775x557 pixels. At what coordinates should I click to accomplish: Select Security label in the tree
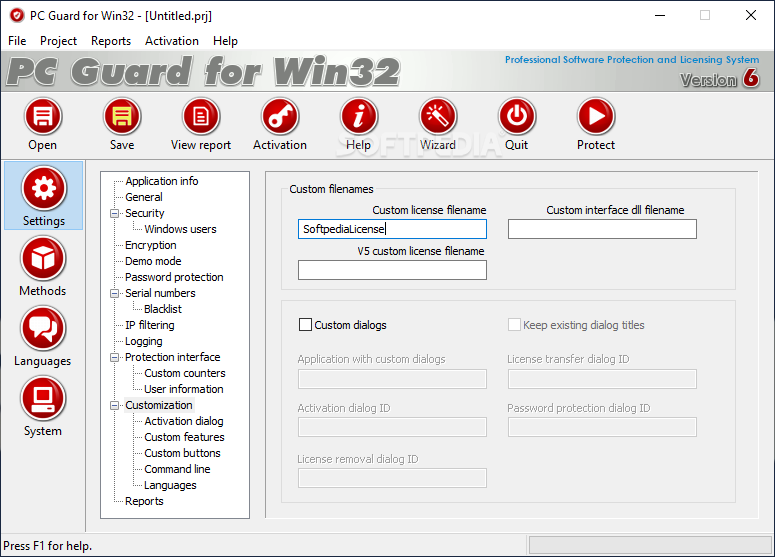[x=145, y=214]
